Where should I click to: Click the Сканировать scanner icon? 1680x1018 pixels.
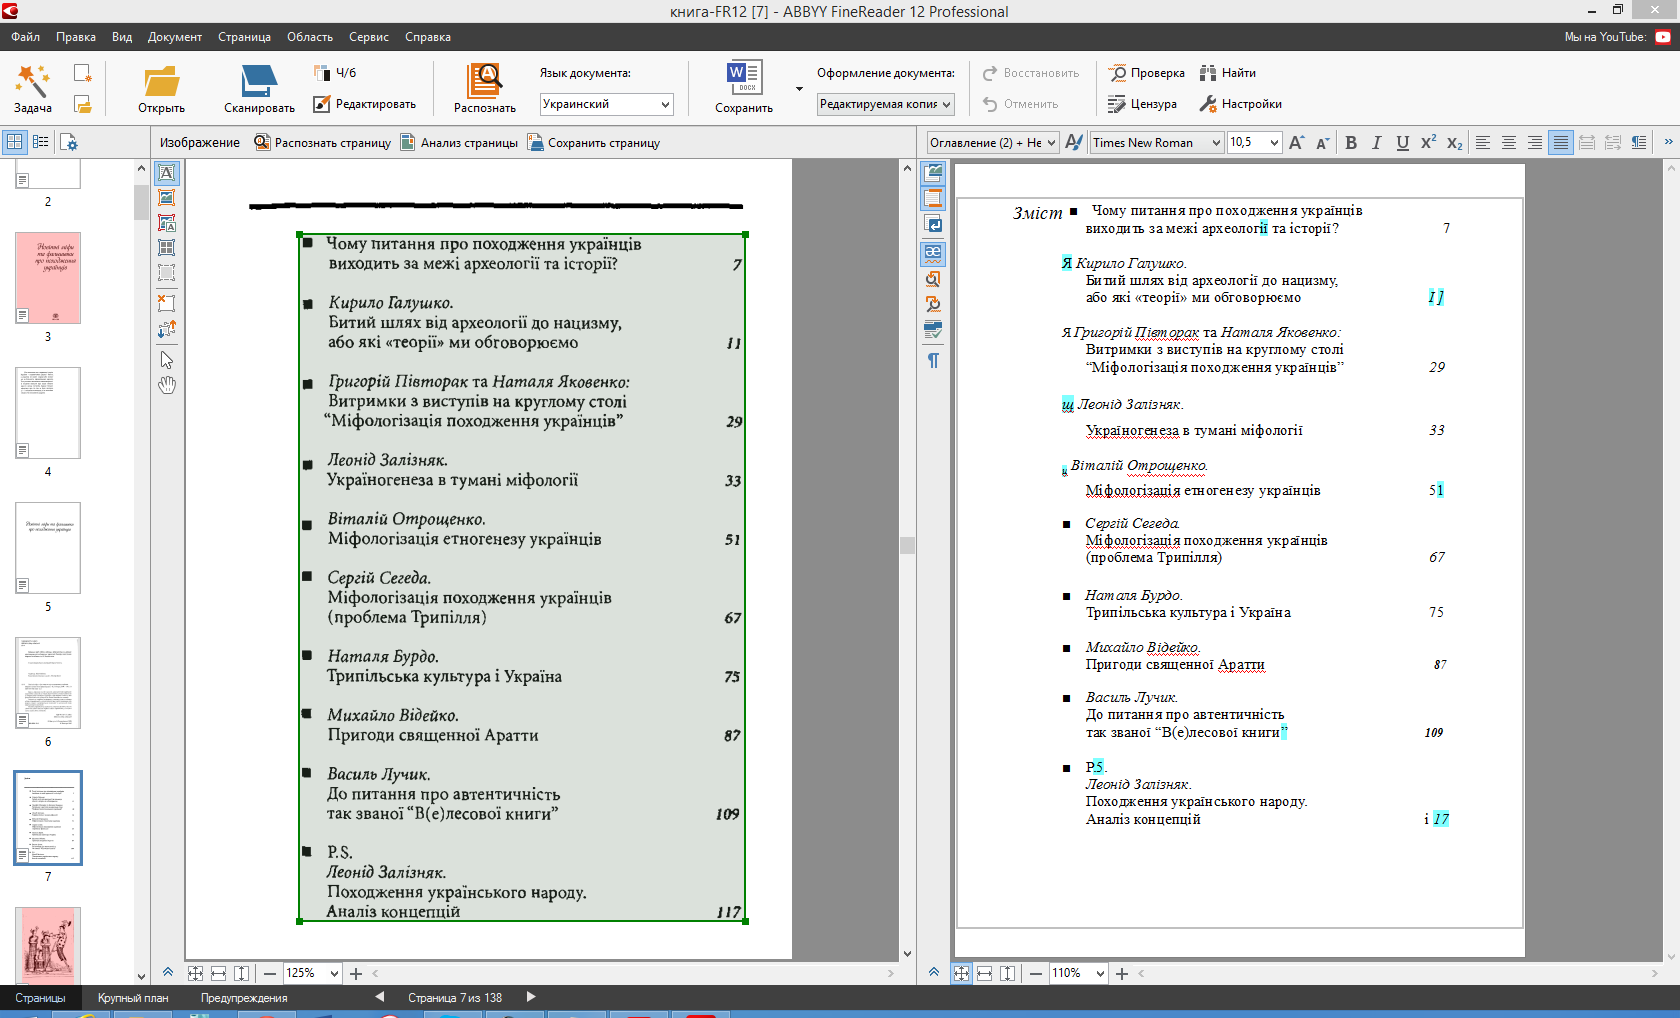tap(259, 80)
